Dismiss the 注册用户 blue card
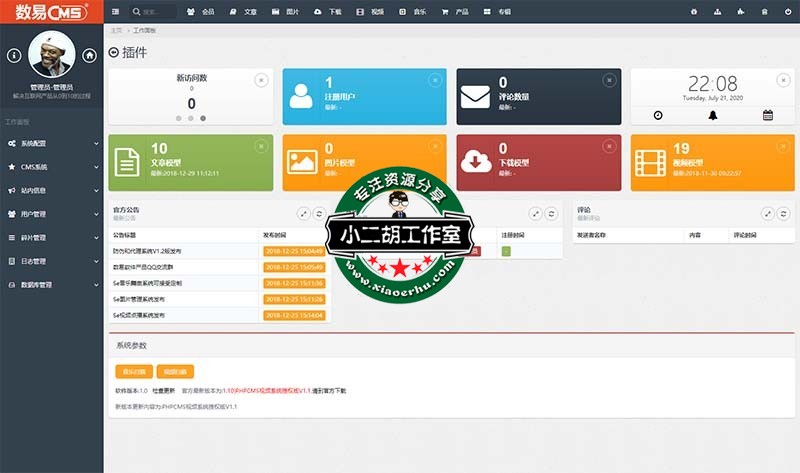 pyautogui.click(x=435, y=80)
